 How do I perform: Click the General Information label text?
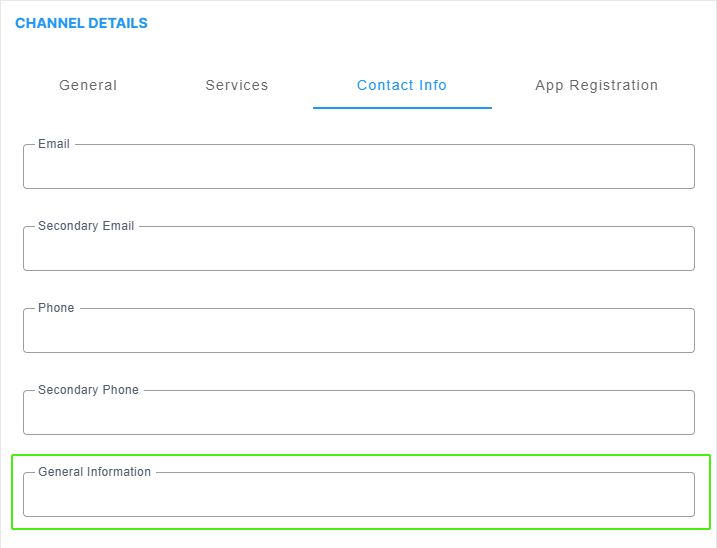click(x=94, y=472)
